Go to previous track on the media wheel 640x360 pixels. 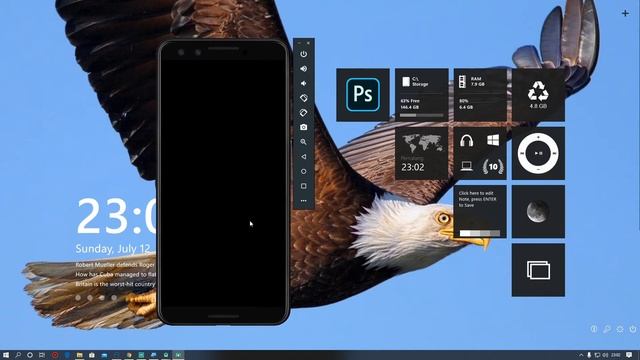(522, 153)
